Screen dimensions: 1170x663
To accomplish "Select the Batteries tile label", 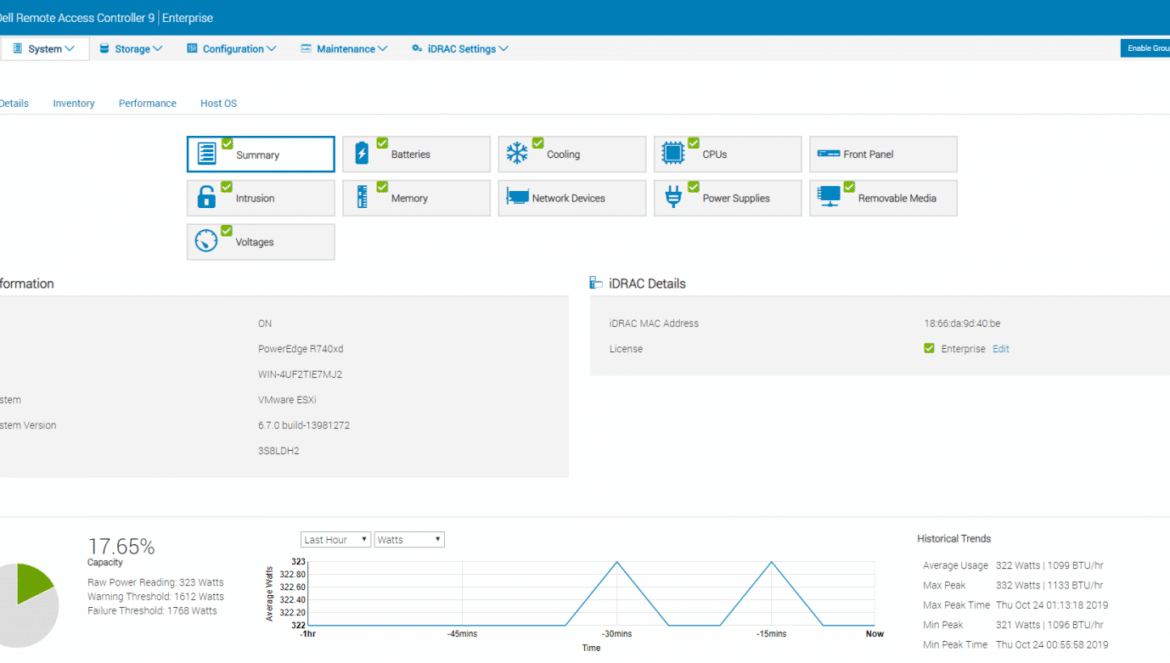I will tap(410, 154).
